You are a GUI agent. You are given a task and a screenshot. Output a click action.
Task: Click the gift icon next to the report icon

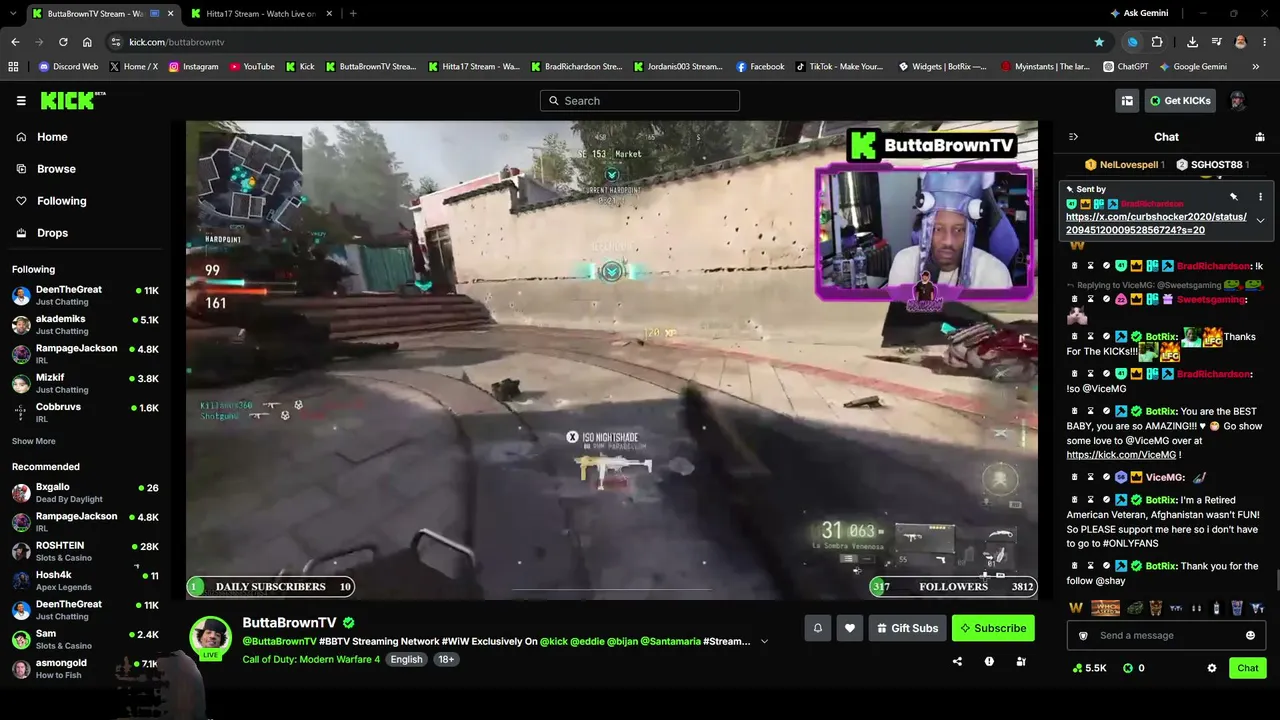click(x=1021, y=661)
